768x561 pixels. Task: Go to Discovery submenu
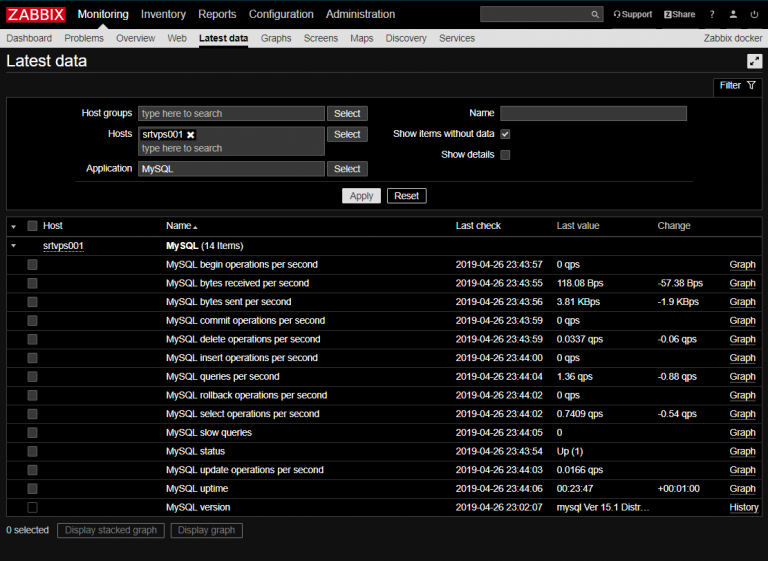click(406, 38)
